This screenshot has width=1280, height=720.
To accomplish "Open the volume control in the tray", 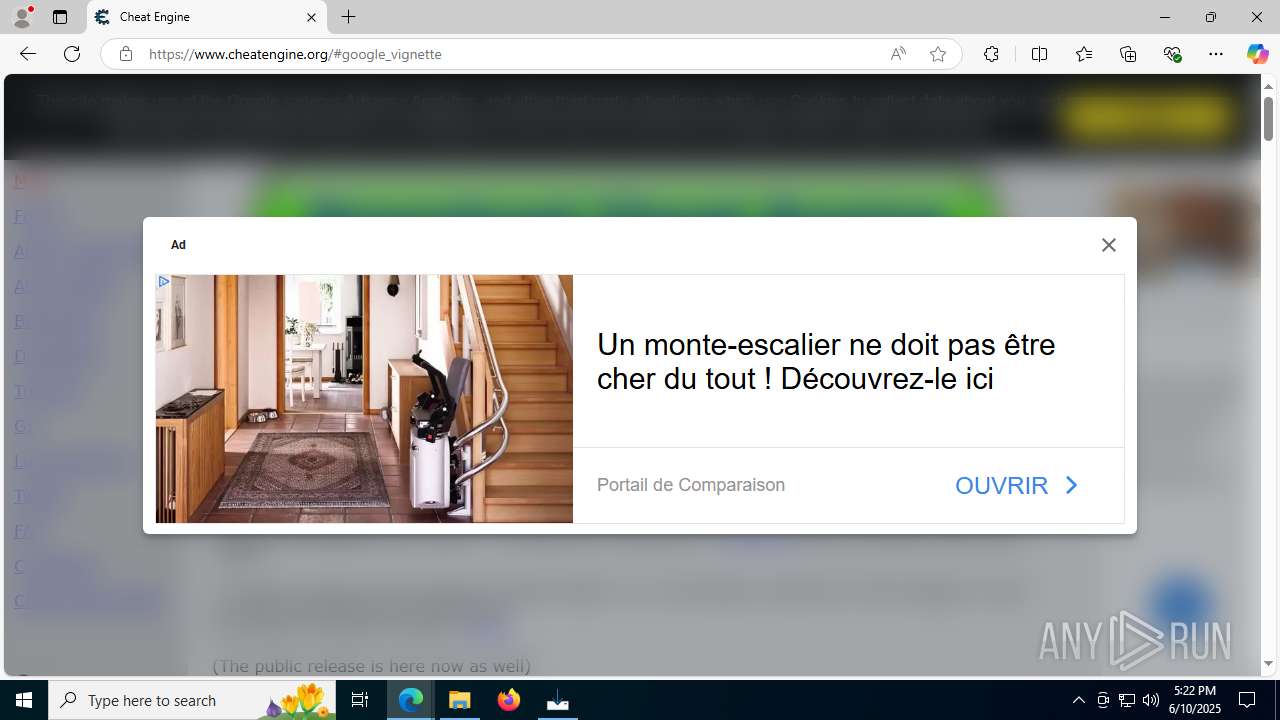I will tap(1150, 700).
